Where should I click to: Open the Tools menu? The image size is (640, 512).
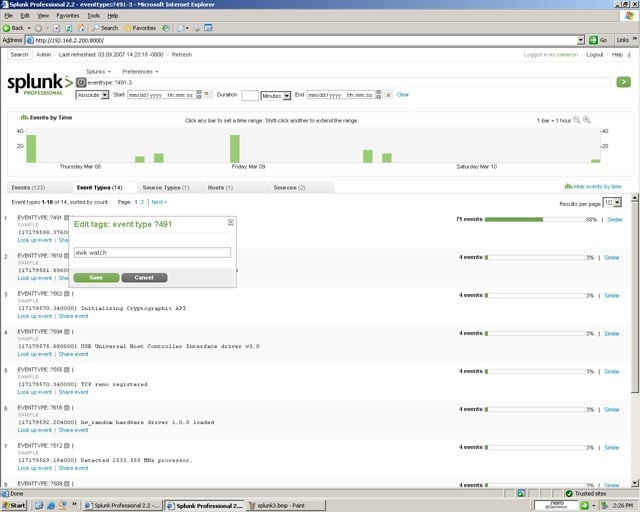[x=93, y=16]
